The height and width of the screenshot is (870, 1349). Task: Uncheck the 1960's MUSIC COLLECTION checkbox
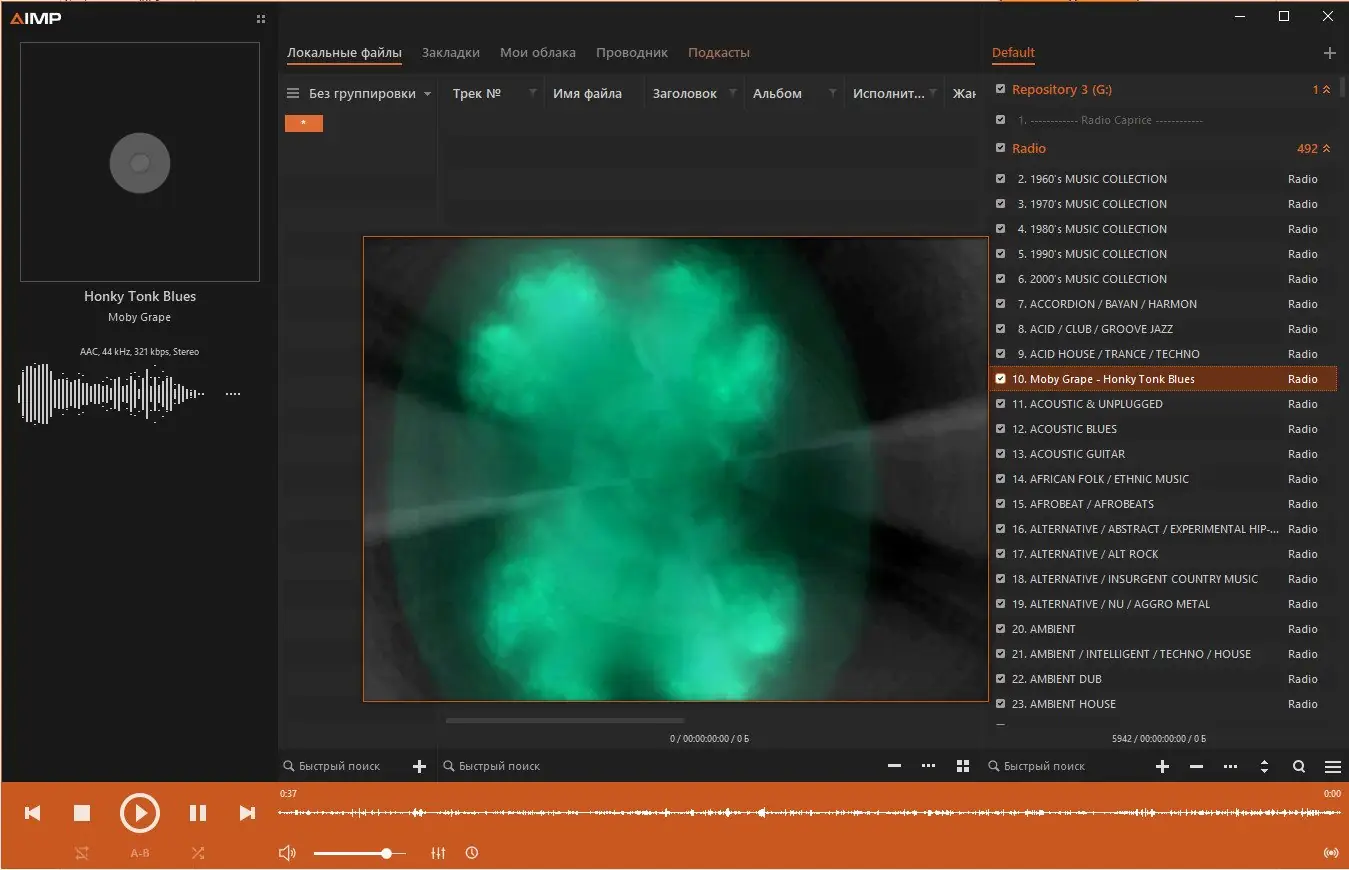1000,179
